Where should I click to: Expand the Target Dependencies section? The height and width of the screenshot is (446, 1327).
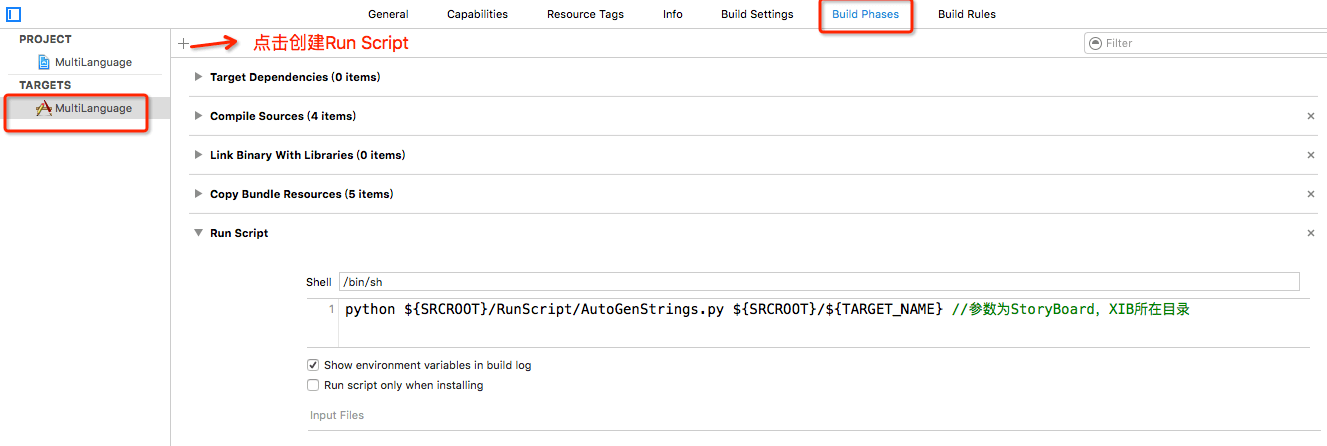[199, 77]
